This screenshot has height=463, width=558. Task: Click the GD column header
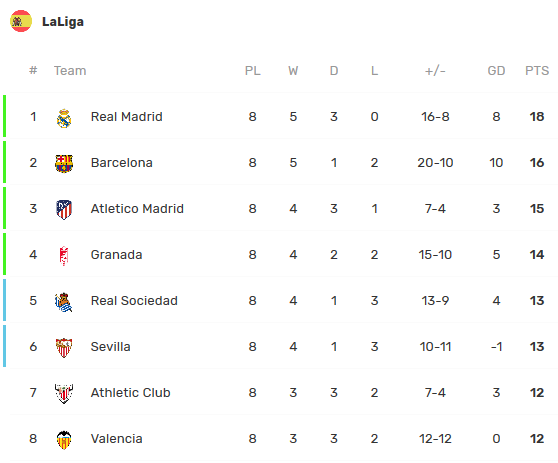coord(496,70)
